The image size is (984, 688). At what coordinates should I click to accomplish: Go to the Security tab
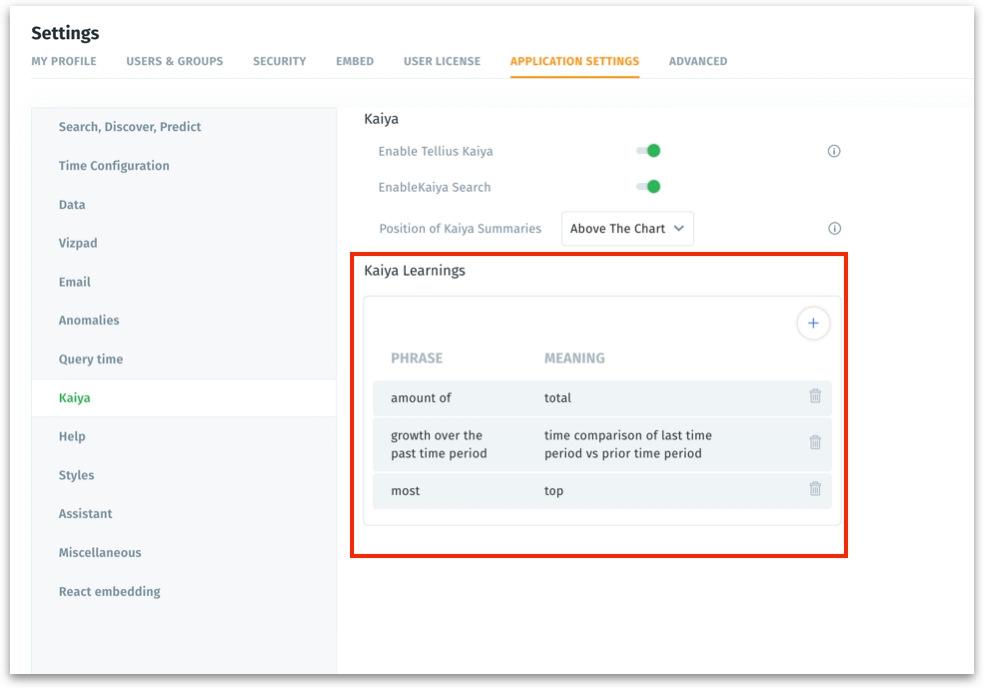(x=279, y=61)
